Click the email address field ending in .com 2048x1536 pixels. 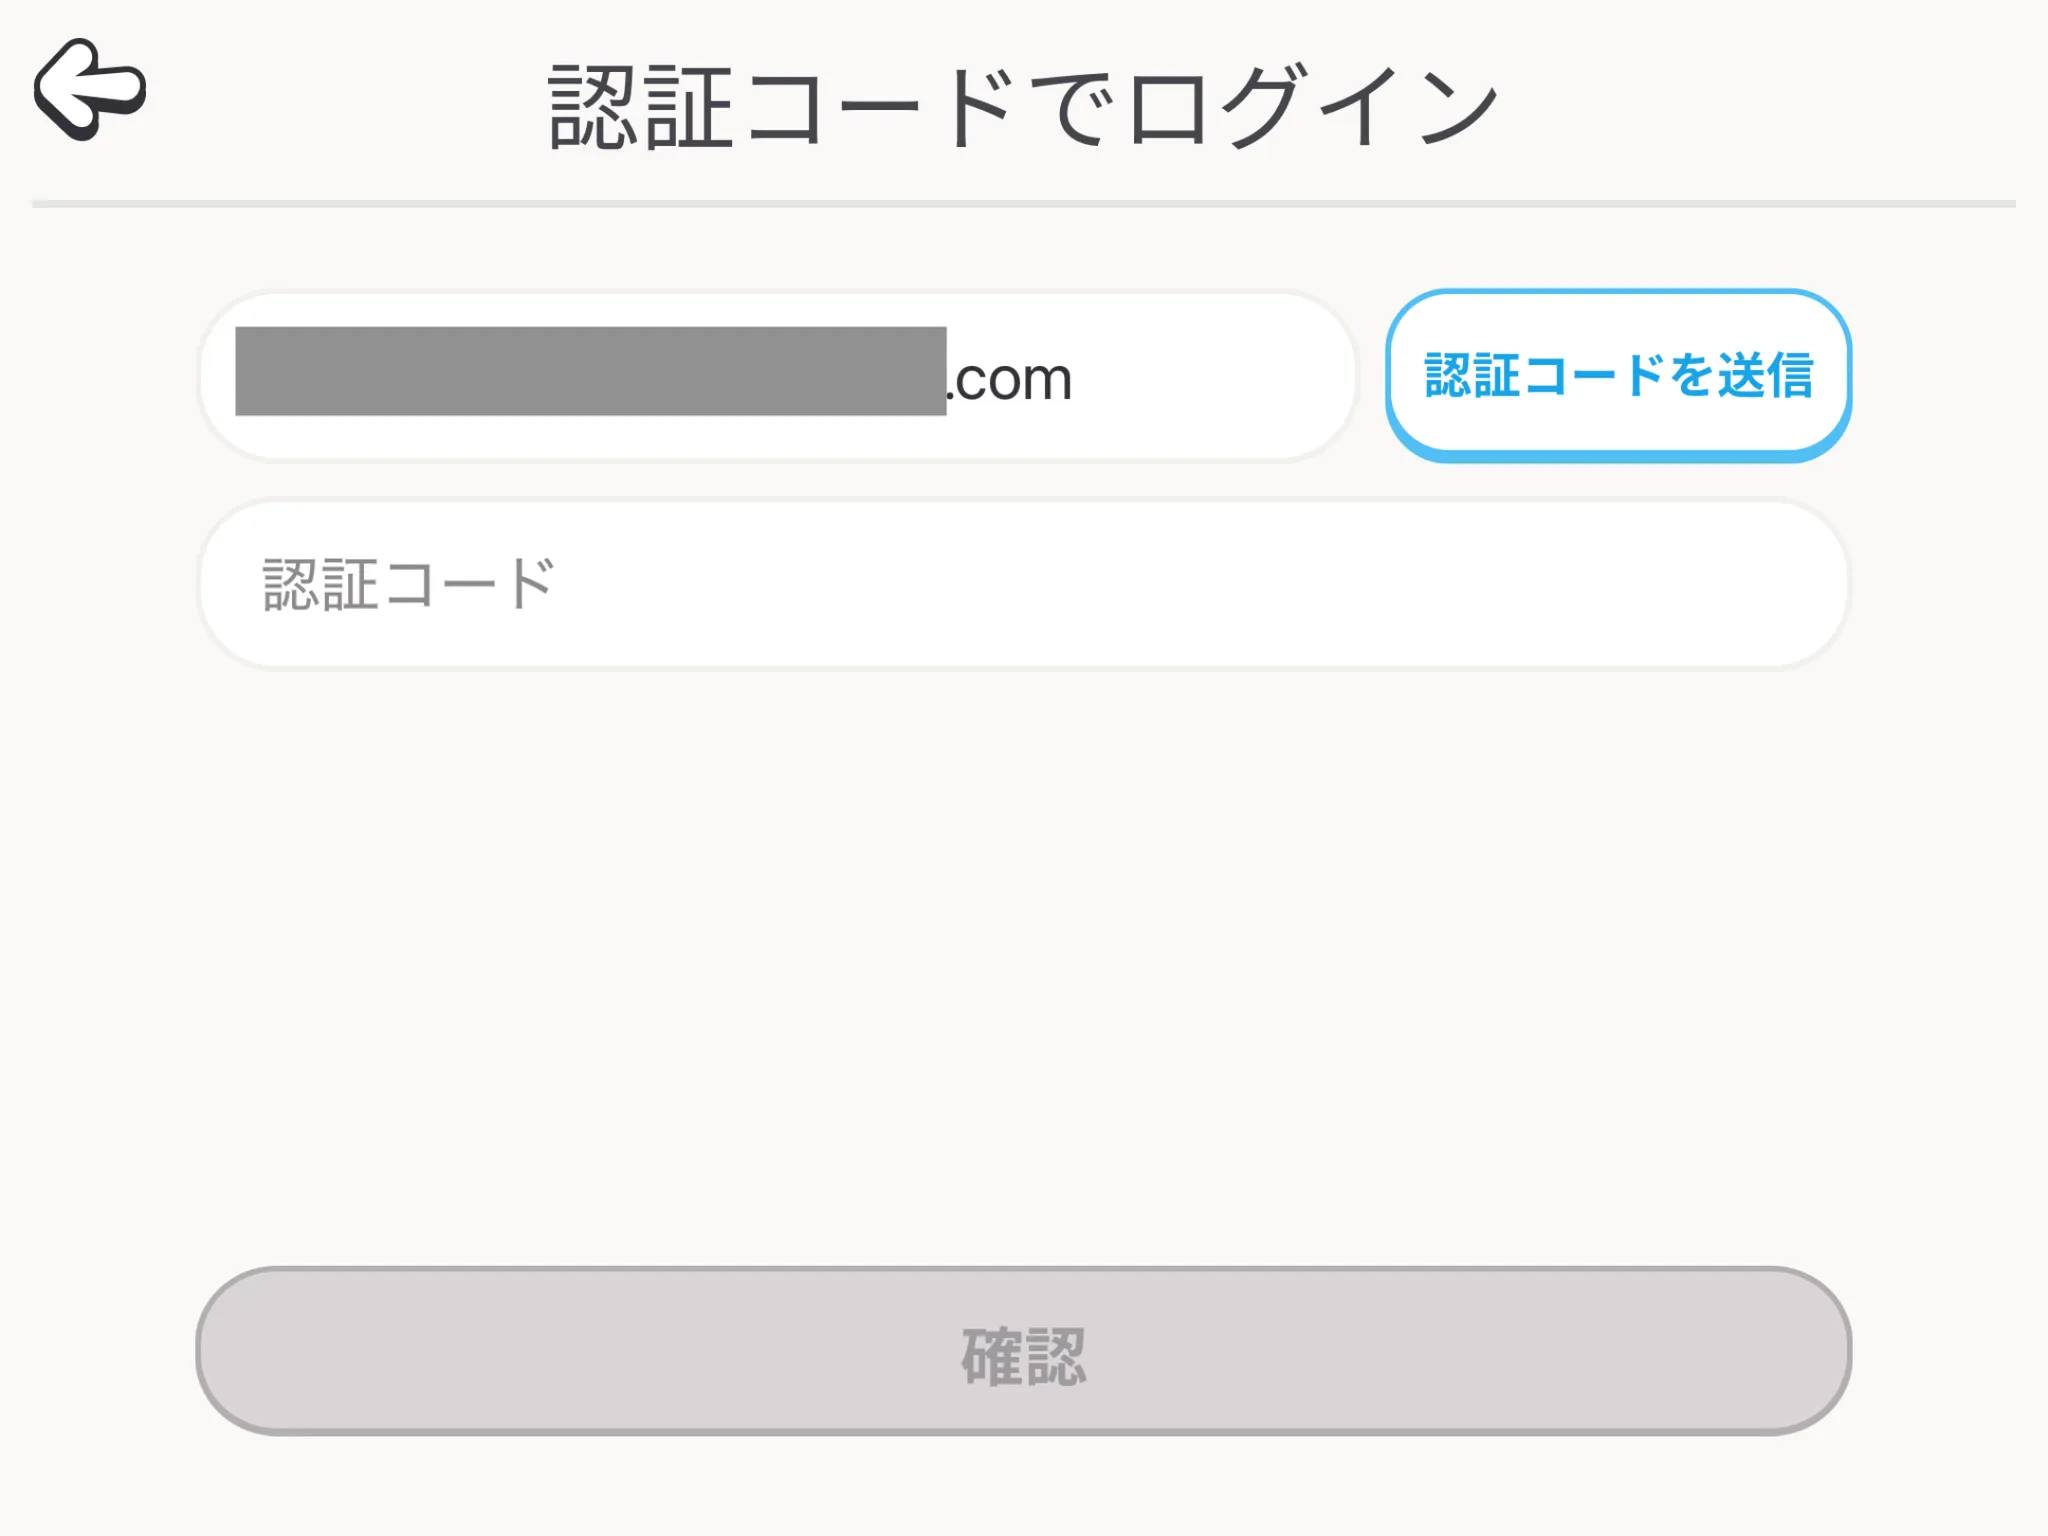pos(777,376)
